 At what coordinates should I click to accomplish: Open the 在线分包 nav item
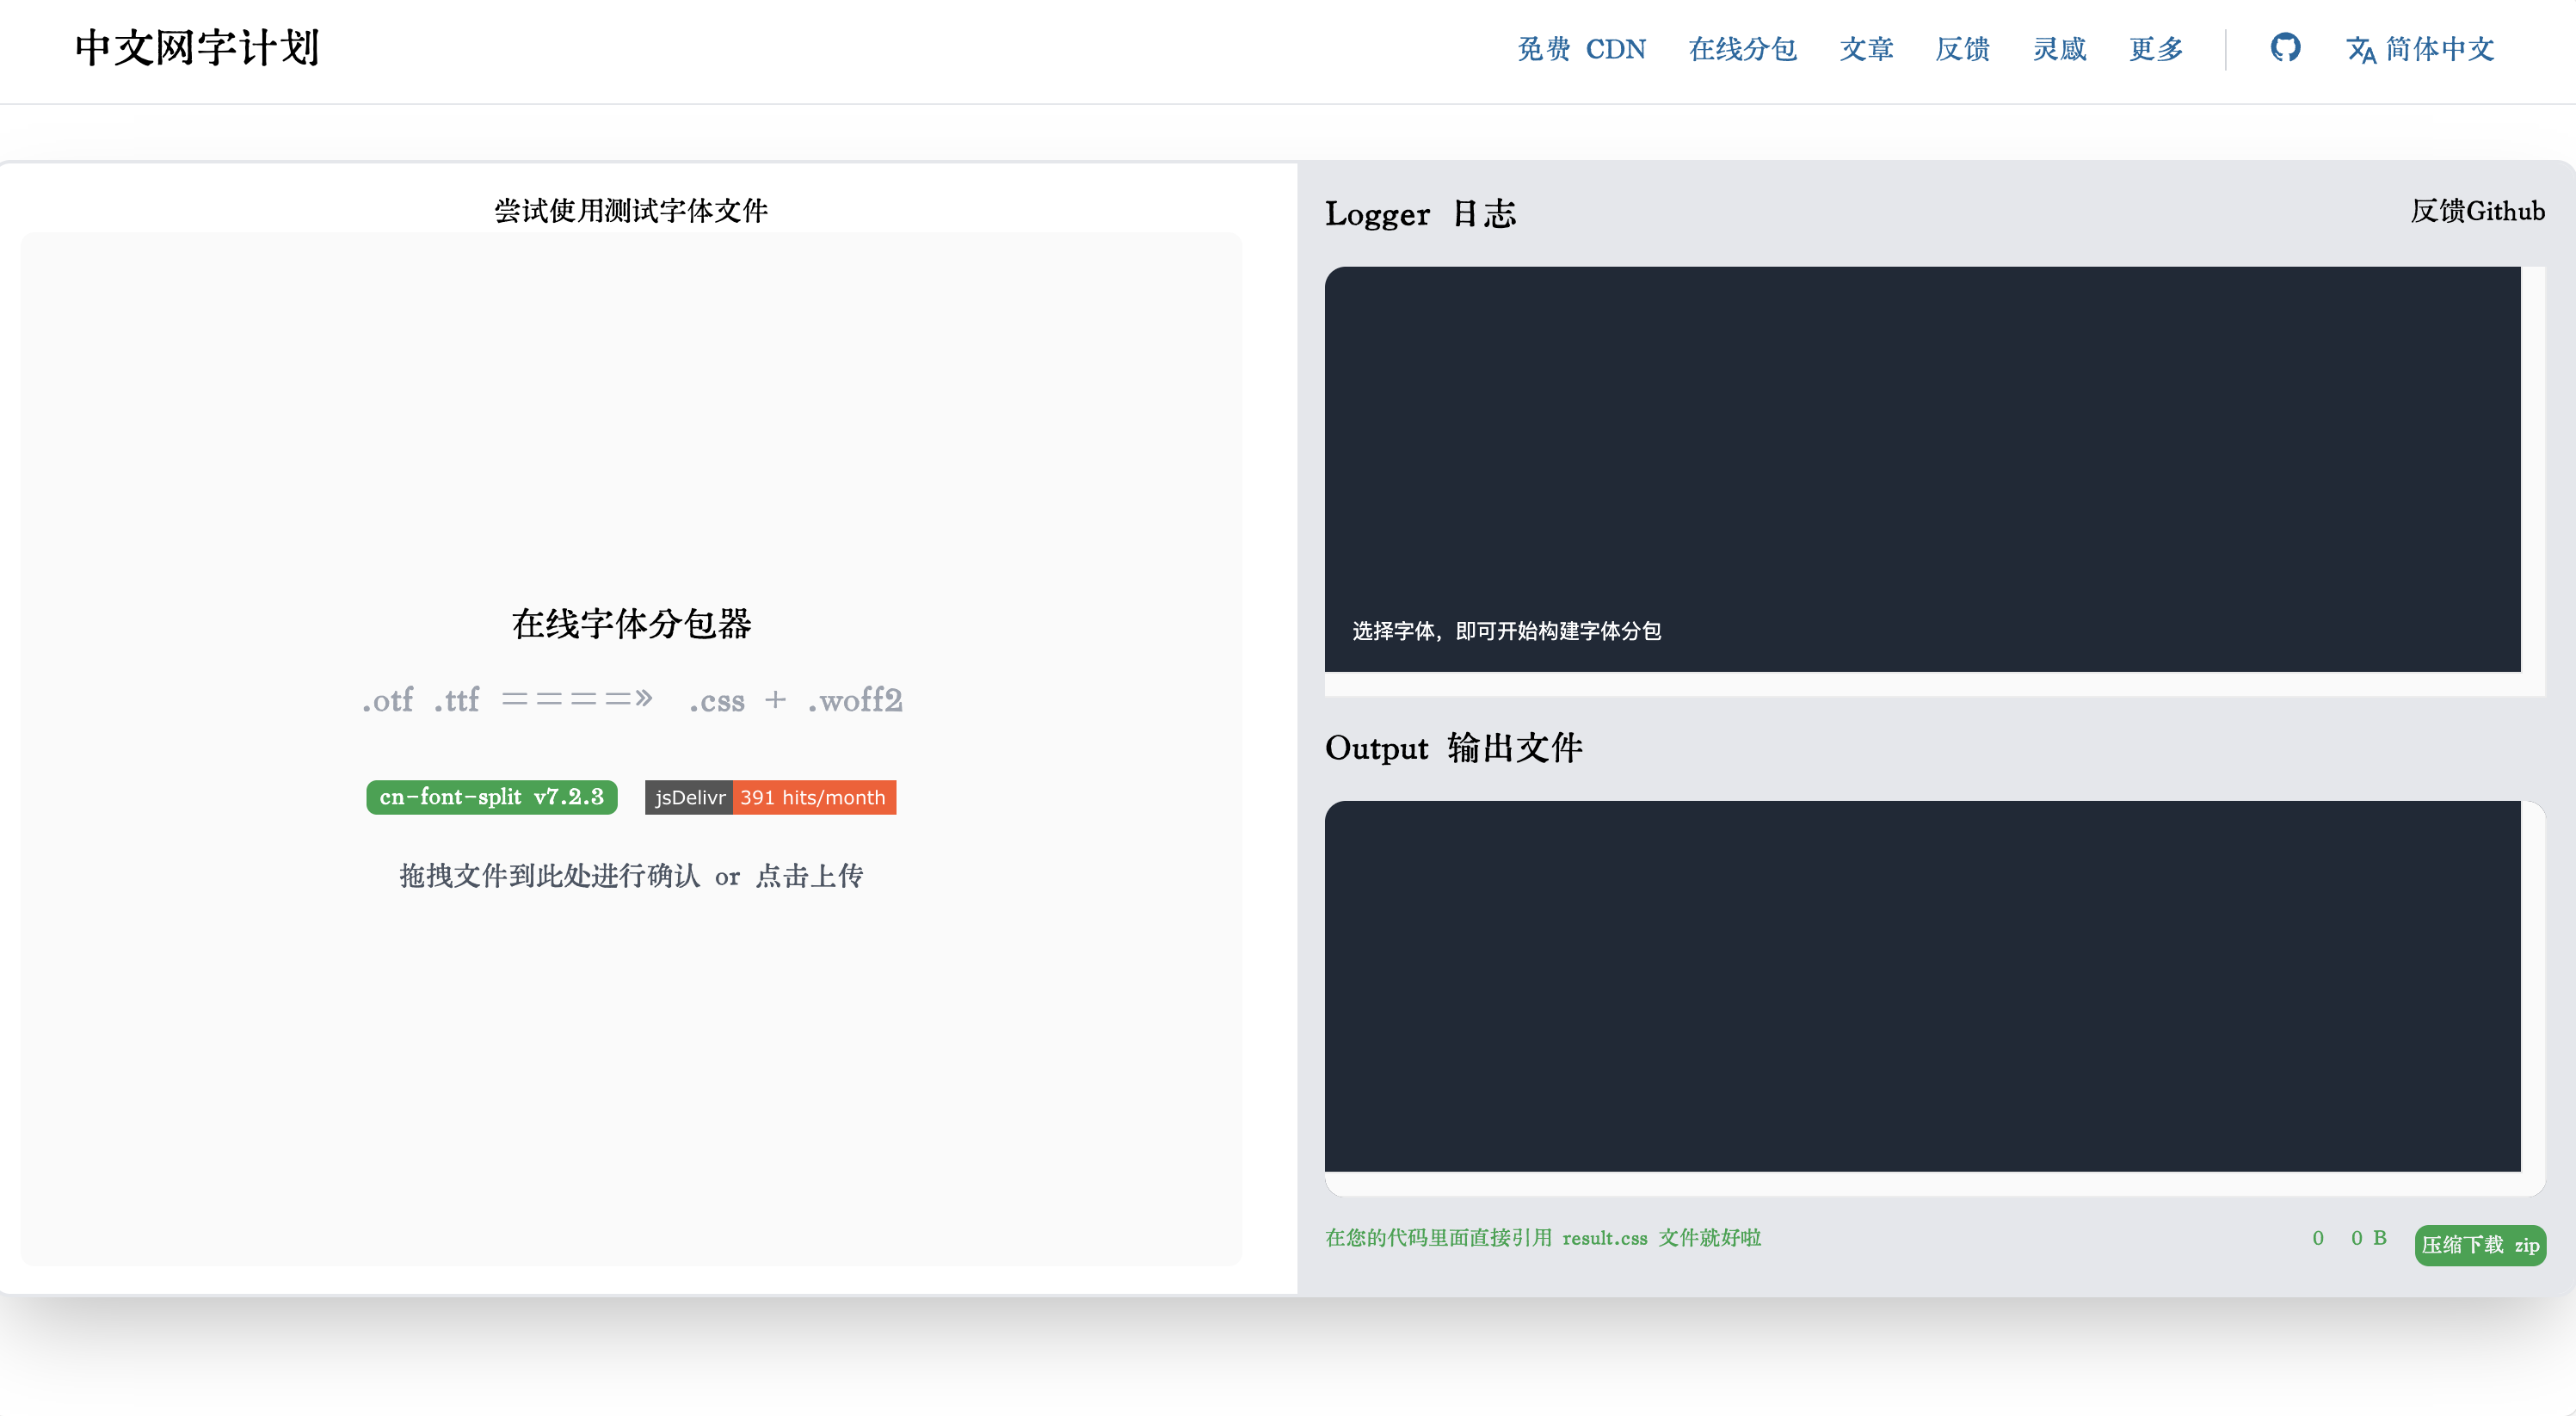pos(1742,49)
